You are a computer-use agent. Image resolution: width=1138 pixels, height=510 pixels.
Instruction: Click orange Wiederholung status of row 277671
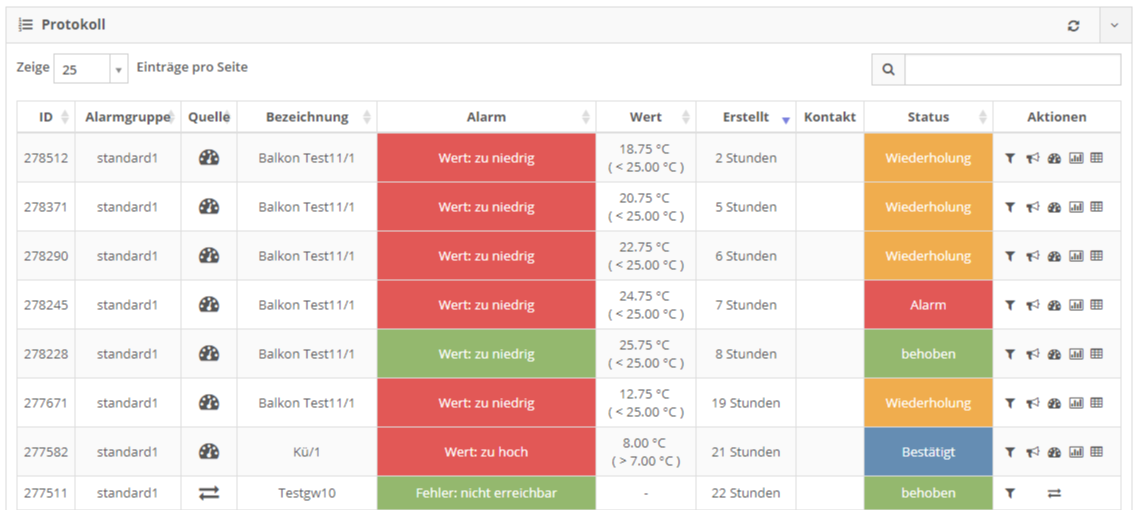coord(928,403)
